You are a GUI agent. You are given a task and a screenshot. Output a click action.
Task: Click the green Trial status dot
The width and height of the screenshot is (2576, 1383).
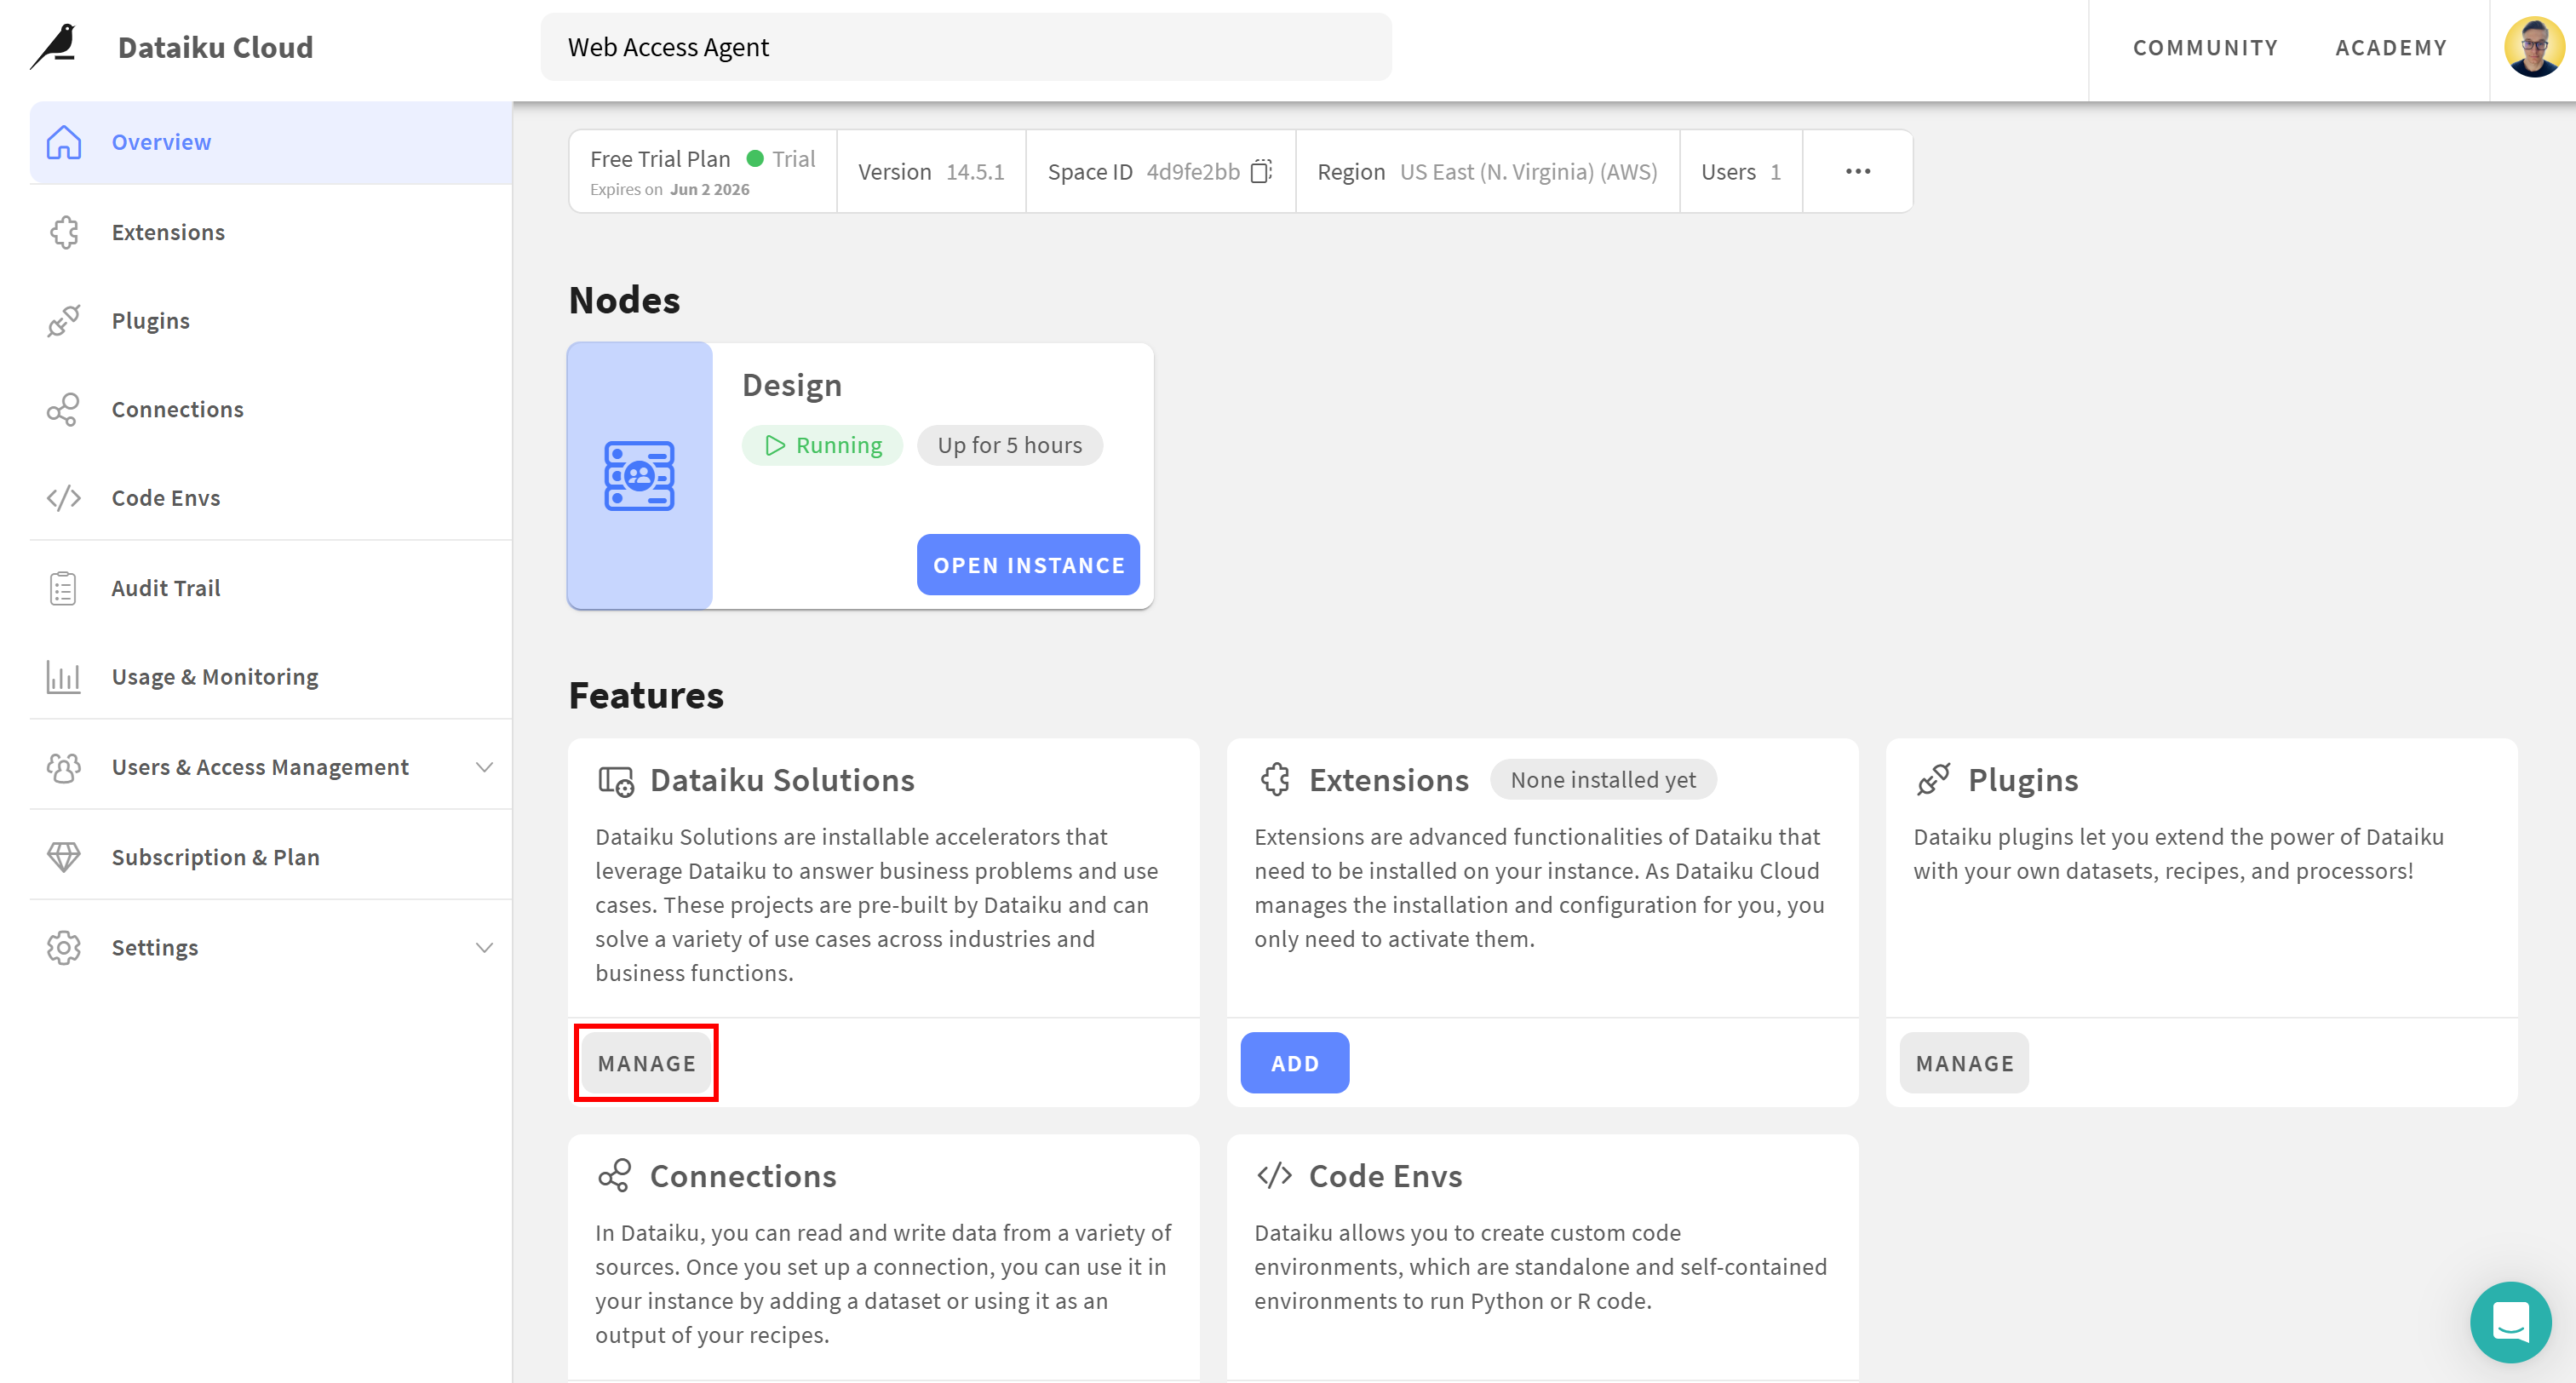pos(756,158)
